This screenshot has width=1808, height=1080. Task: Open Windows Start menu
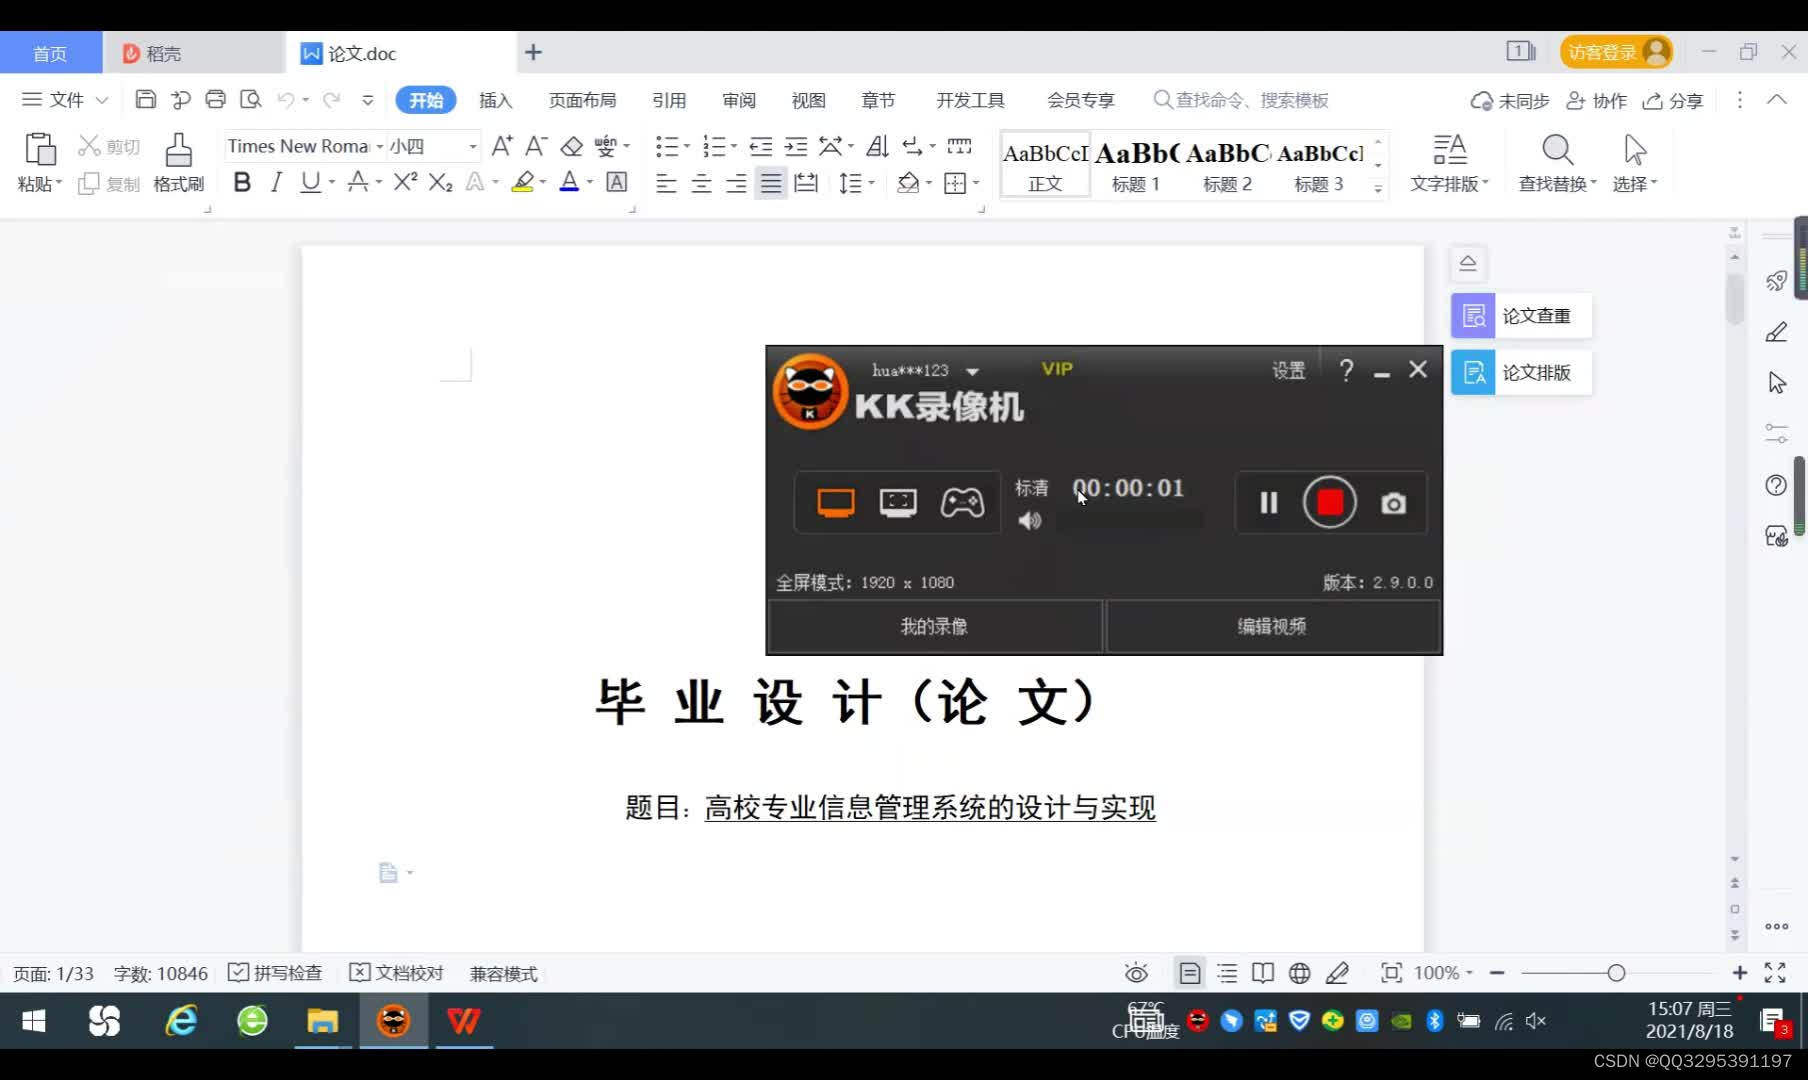pos(34,1021)
